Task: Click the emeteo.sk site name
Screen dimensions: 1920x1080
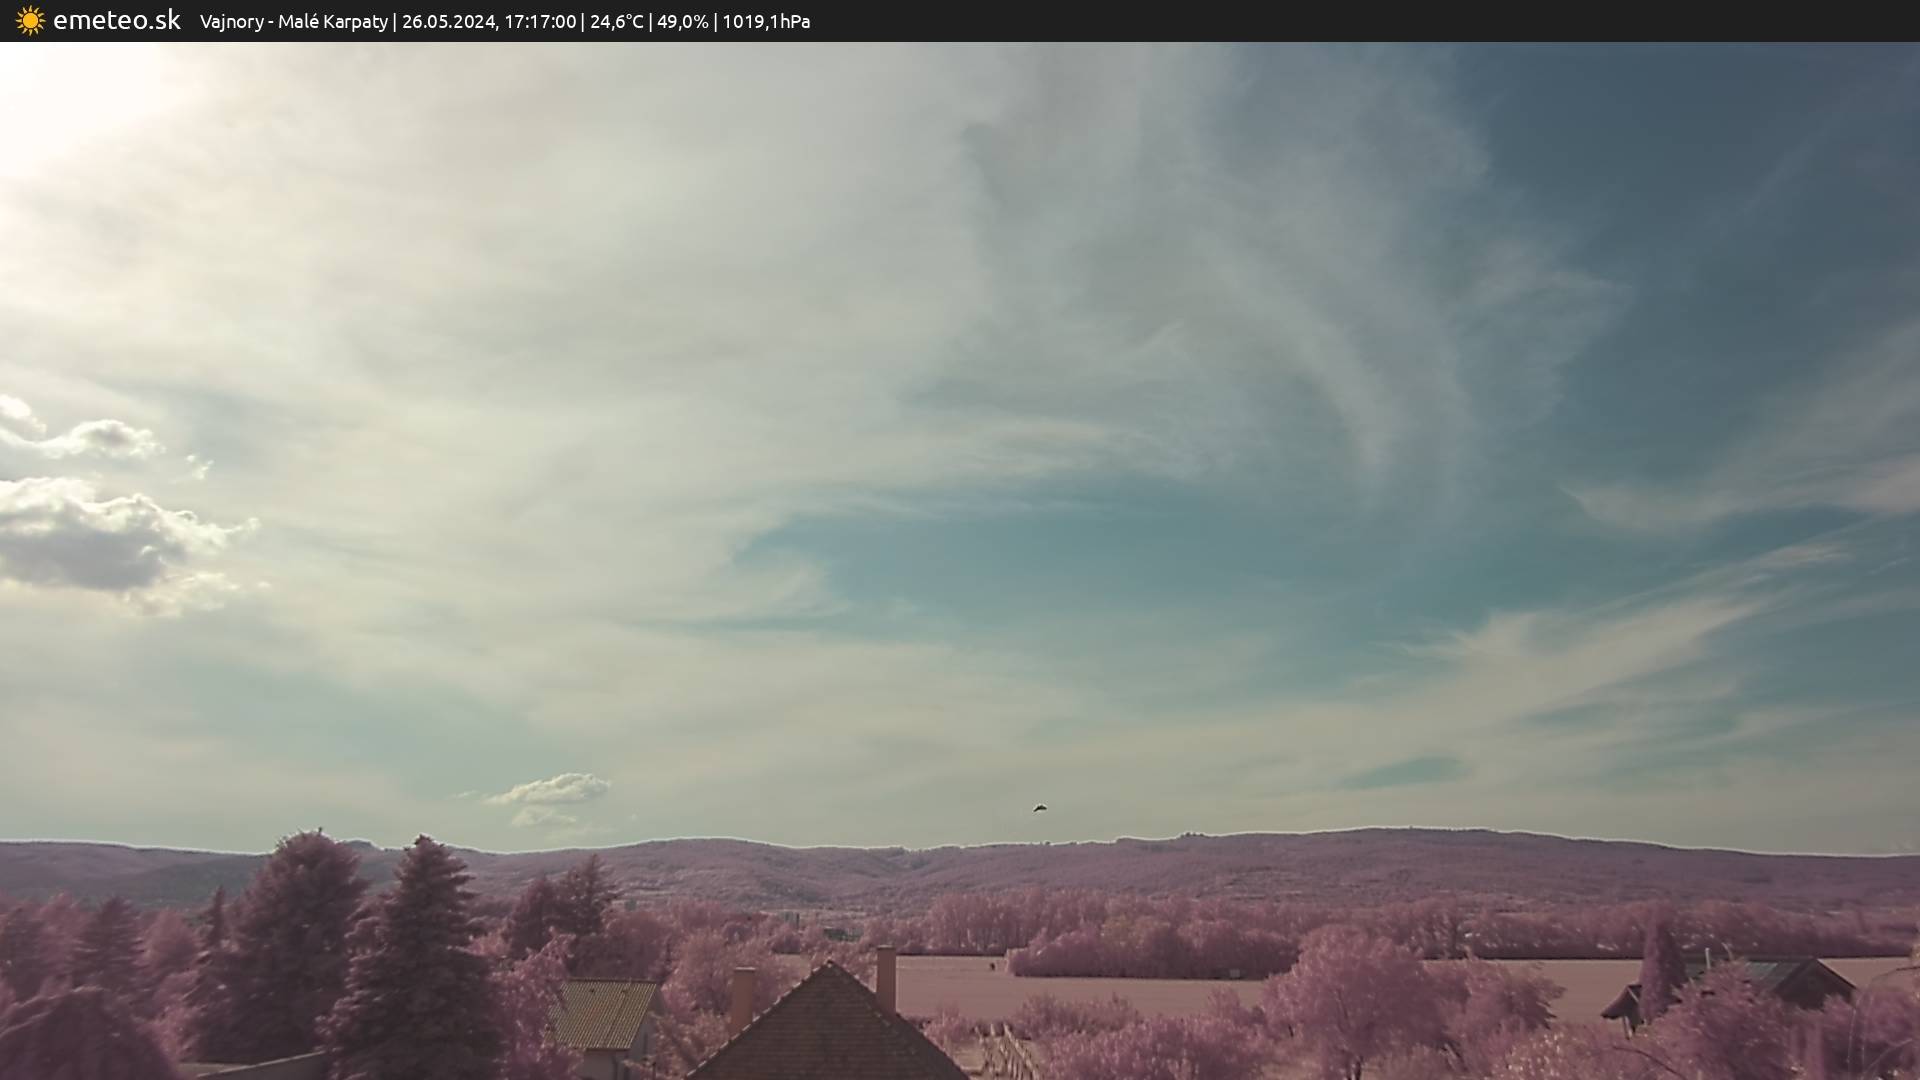Action: click(116, 20)
